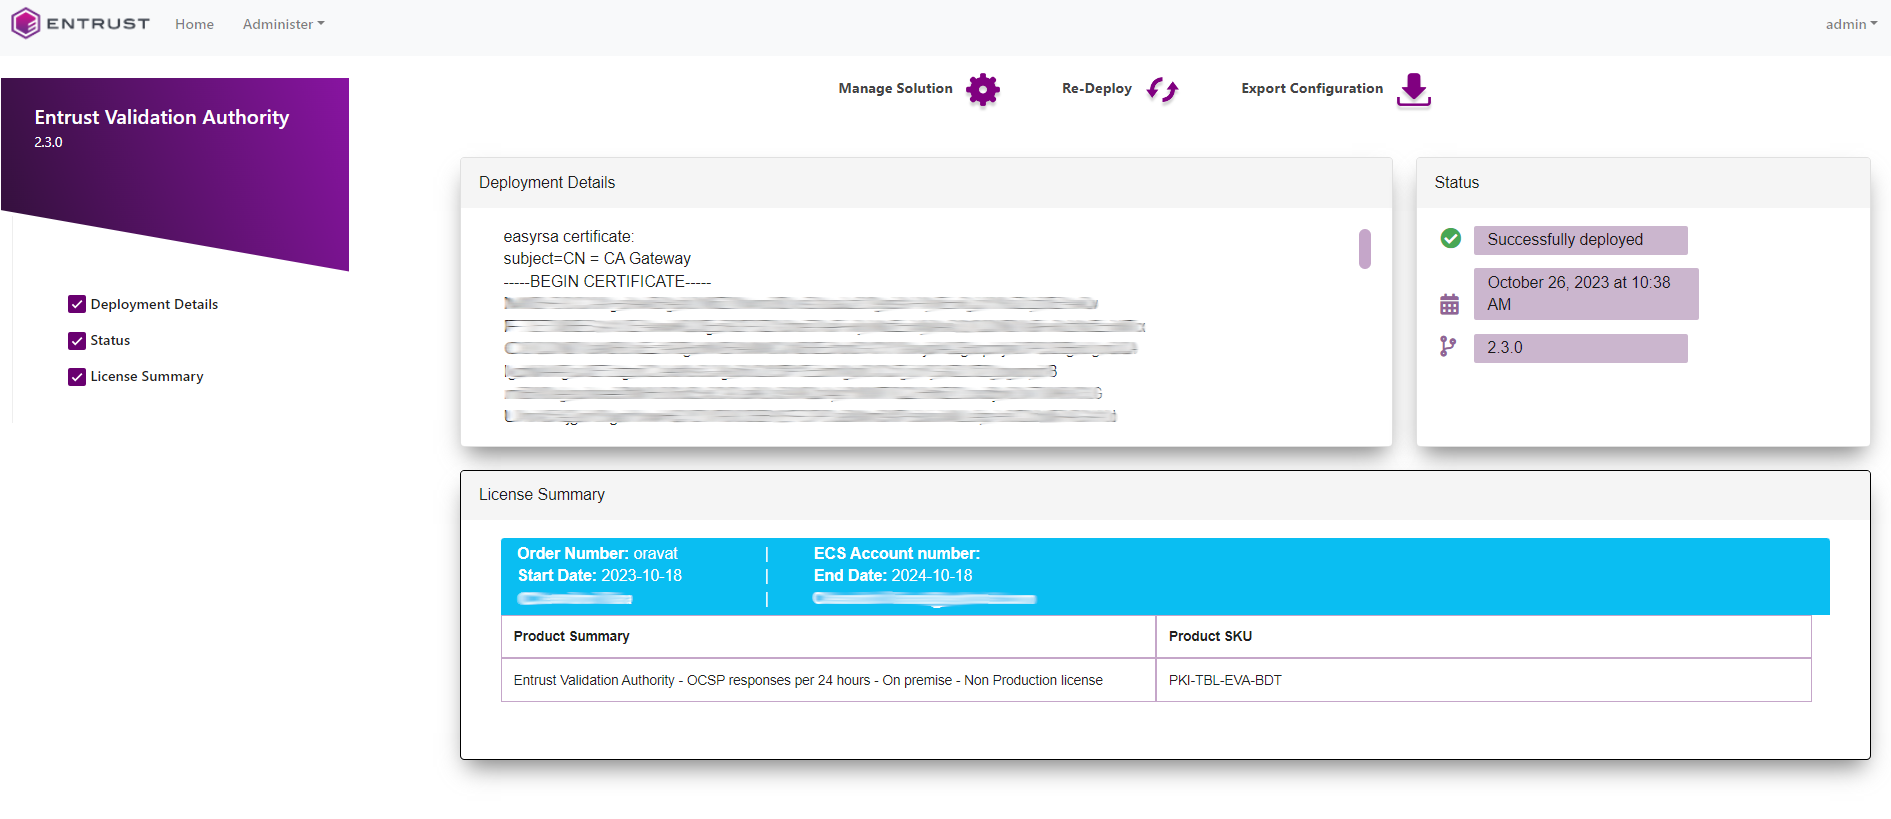Click the Status panel header
Screen dimensions: 1891x819
tap(1643, 183)
